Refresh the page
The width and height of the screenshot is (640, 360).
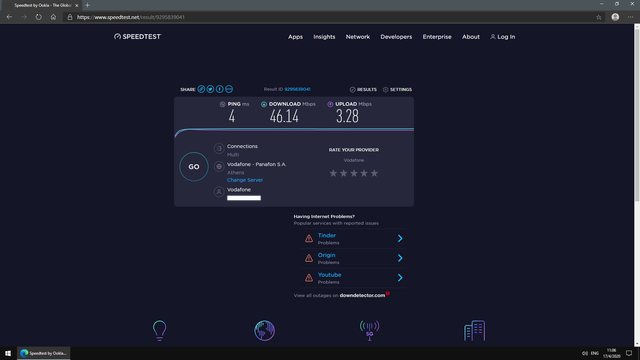coord(38,17)
